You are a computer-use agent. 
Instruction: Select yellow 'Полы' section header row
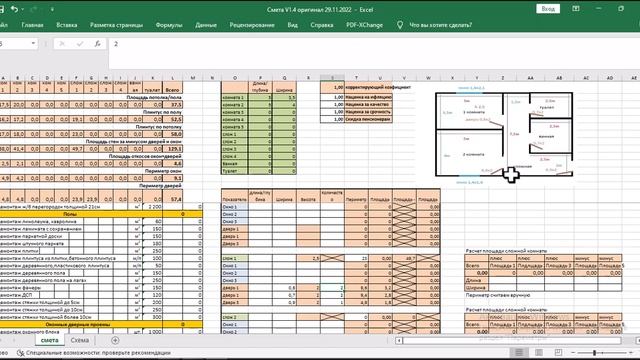101,214
